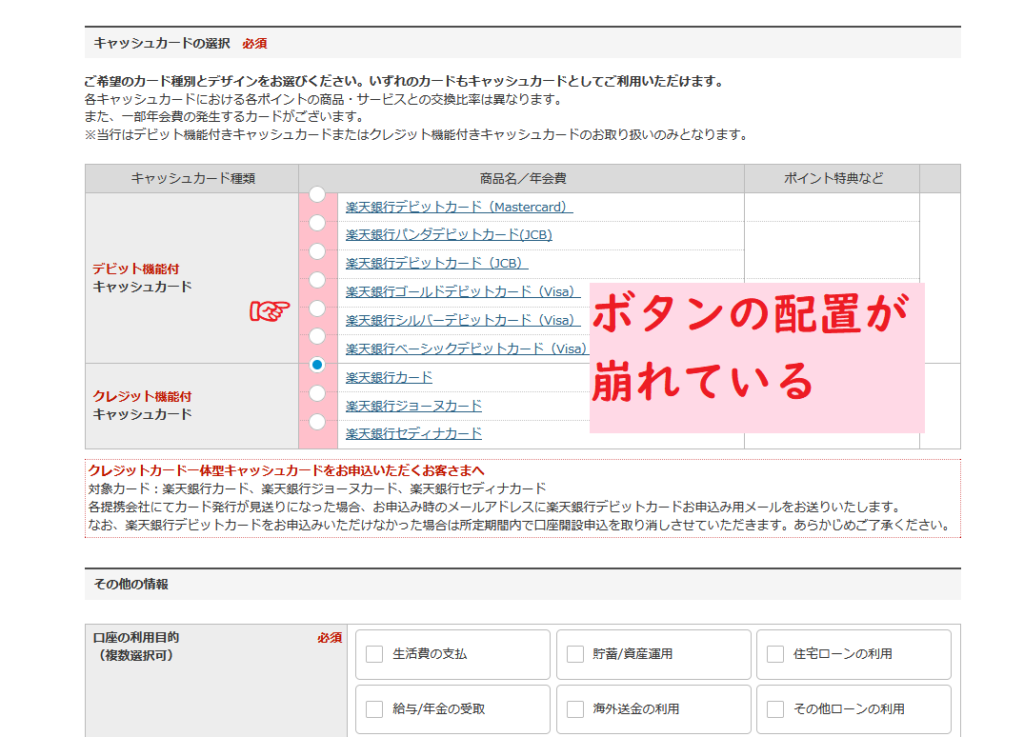Check the 給与/年金の受取 checkbox
The height and width of the screenshot is (737, 1024).
click(374, 710)
